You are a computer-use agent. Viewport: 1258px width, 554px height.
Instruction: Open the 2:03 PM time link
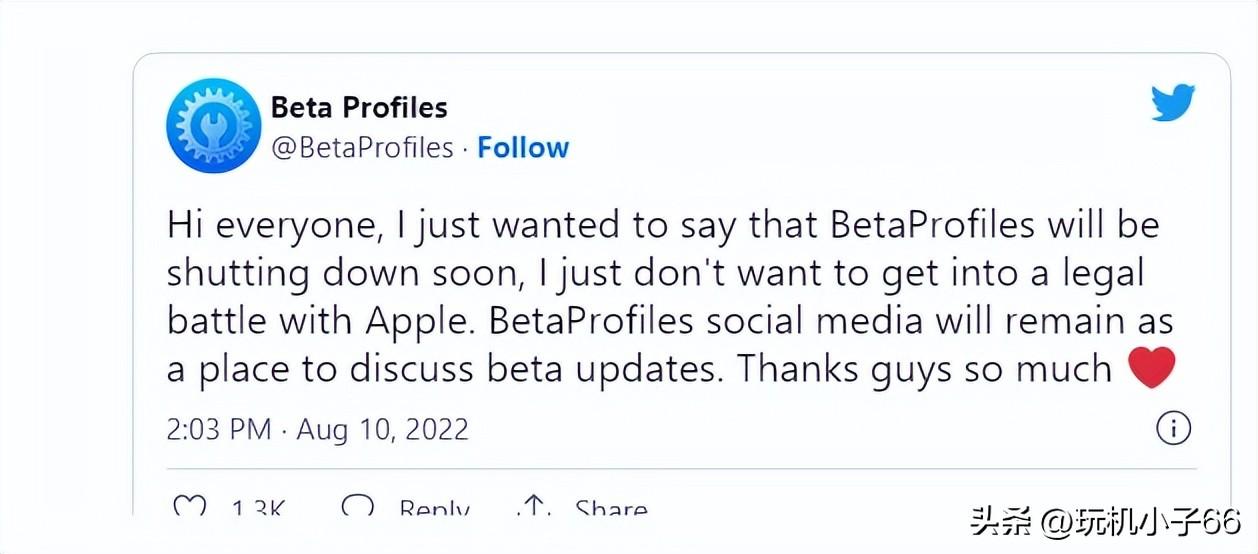coord(219,429)
